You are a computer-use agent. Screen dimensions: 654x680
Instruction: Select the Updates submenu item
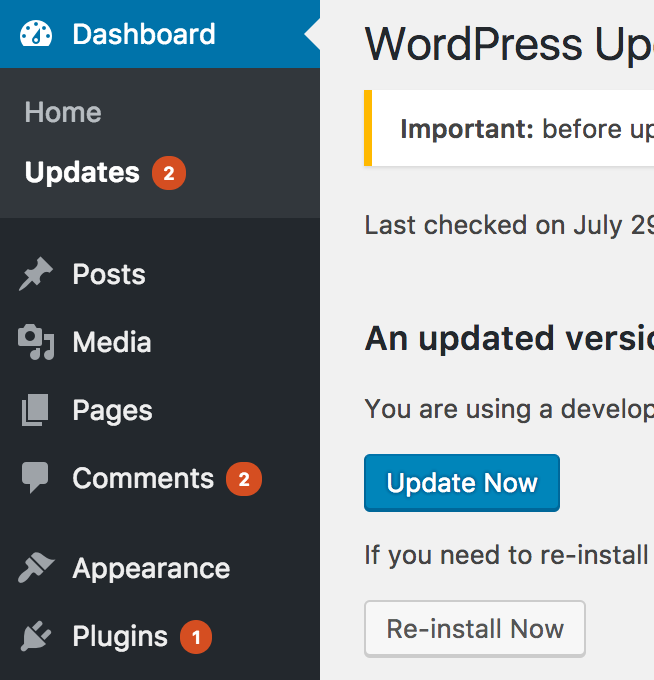click(82, 173)
